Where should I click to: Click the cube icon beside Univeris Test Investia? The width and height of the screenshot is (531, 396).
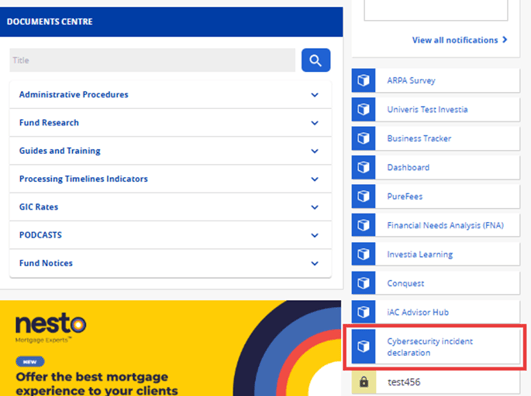[x=363, y=109]
